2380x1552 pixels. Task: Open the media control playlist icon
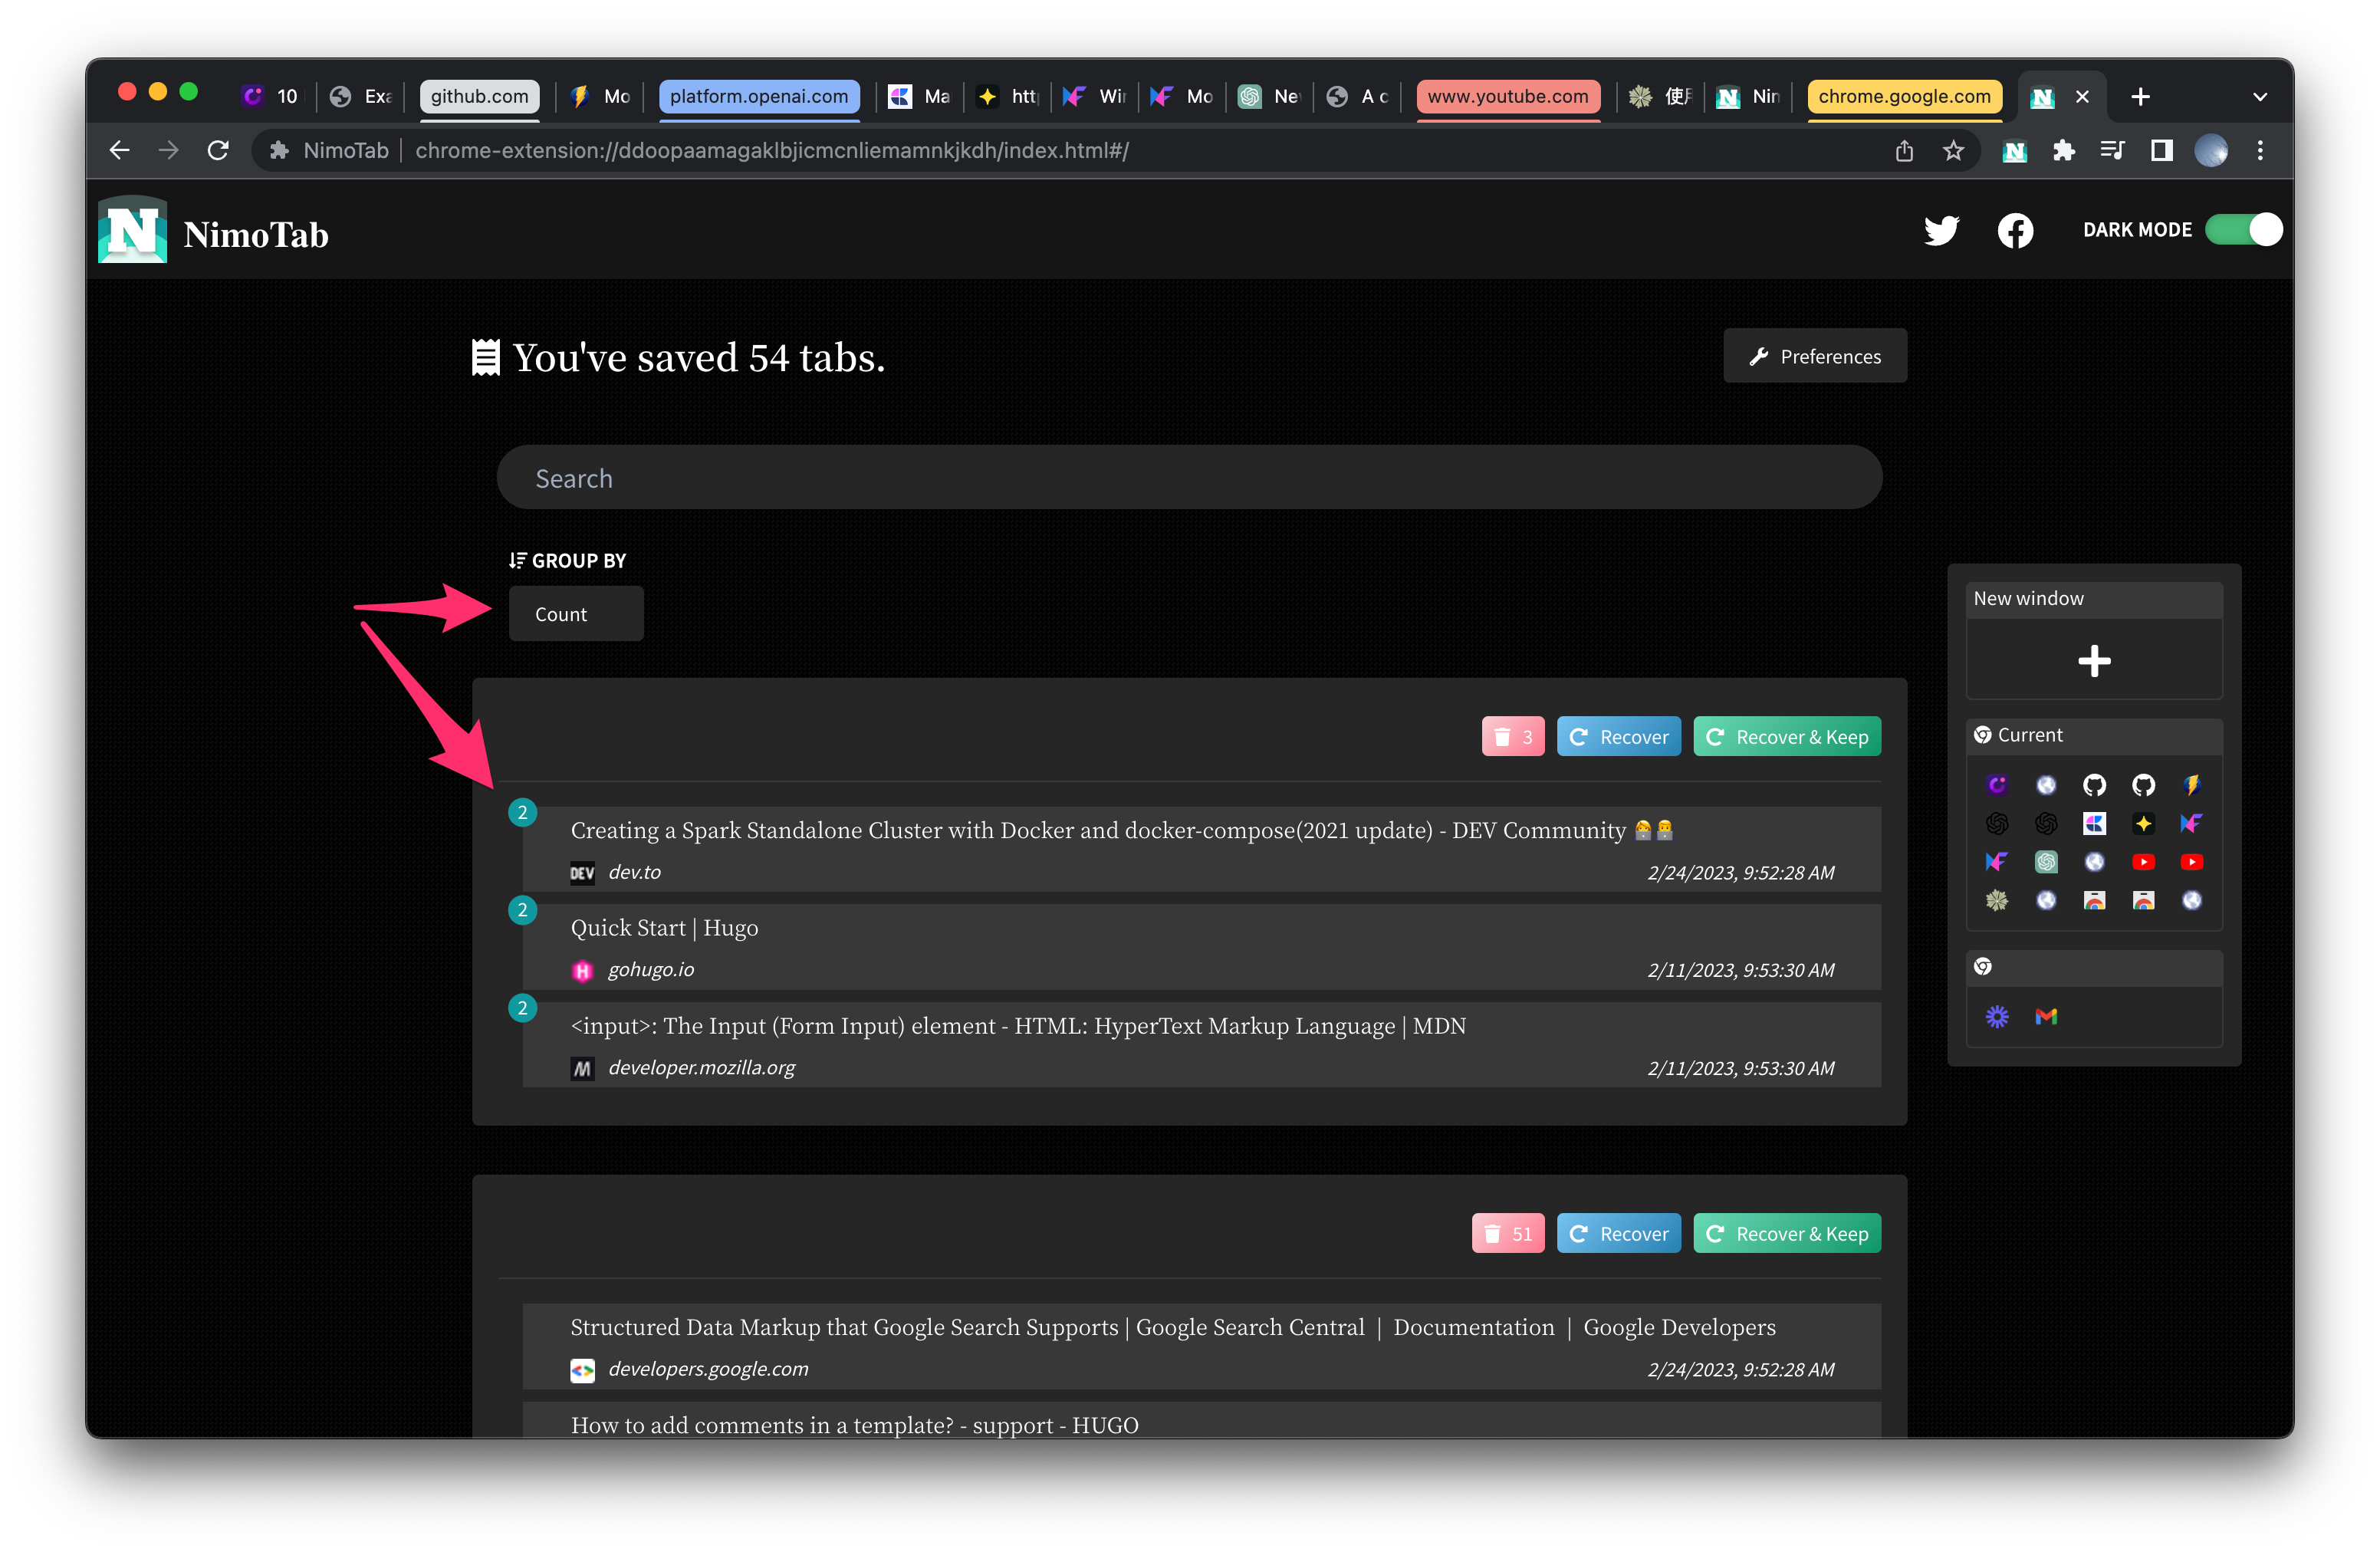pyautogui.click(x=2112, y=151)
